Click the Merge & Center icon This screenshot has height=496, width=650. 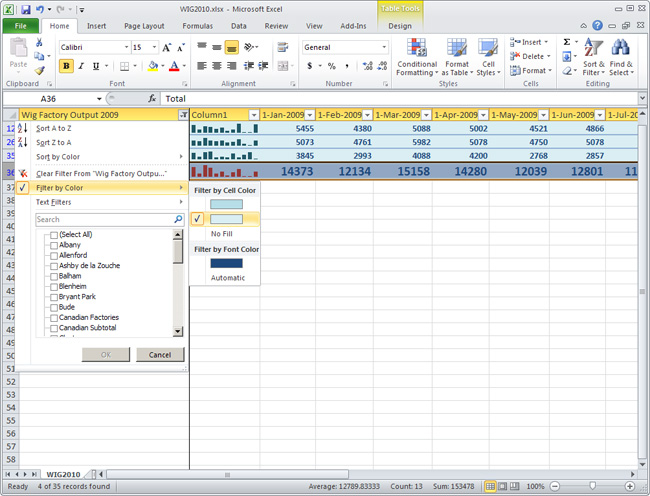[283, 66]
